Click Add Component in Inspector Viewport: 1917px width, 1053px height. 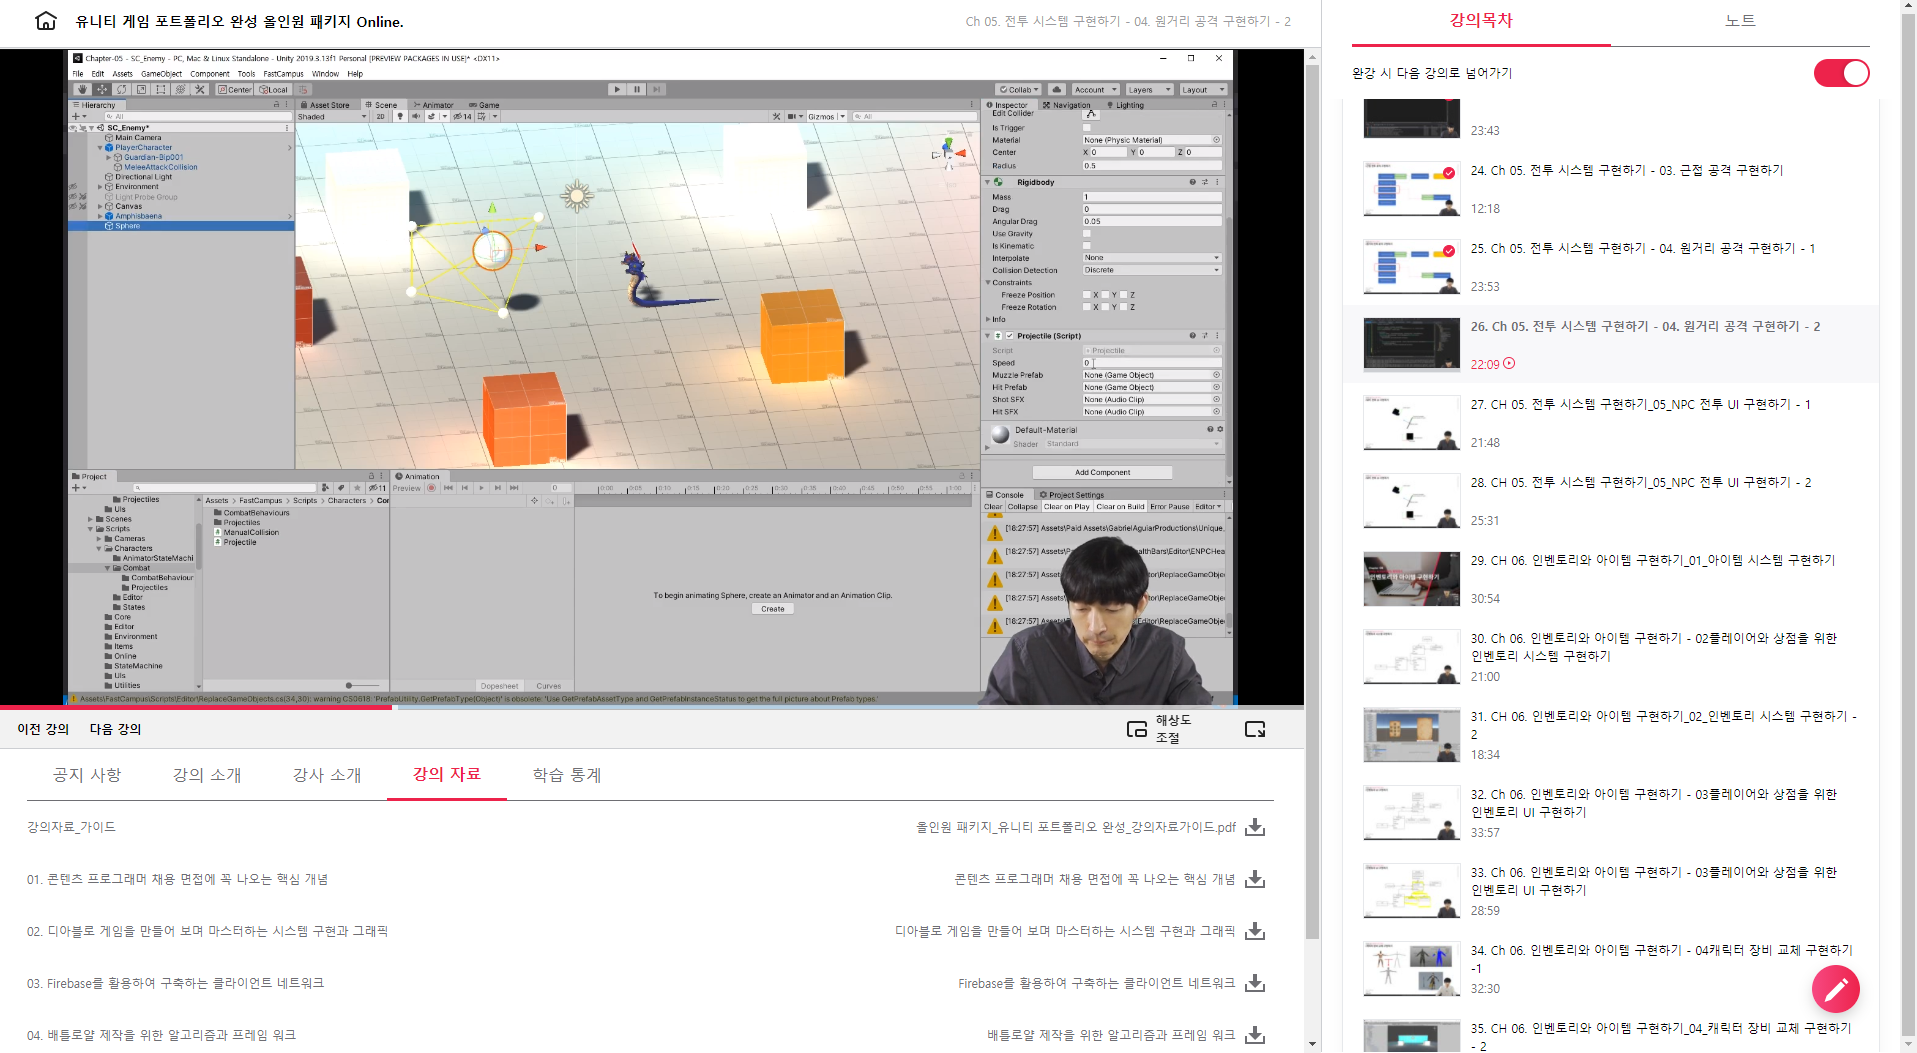(1103, 472)
